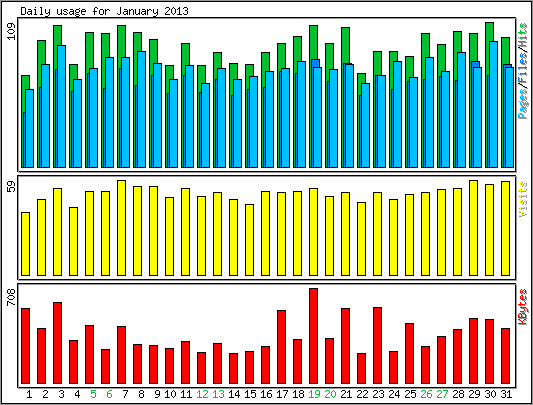The image size is (533, 405).
Task: Click day label '23' on the x-axis
Action: 378,394
